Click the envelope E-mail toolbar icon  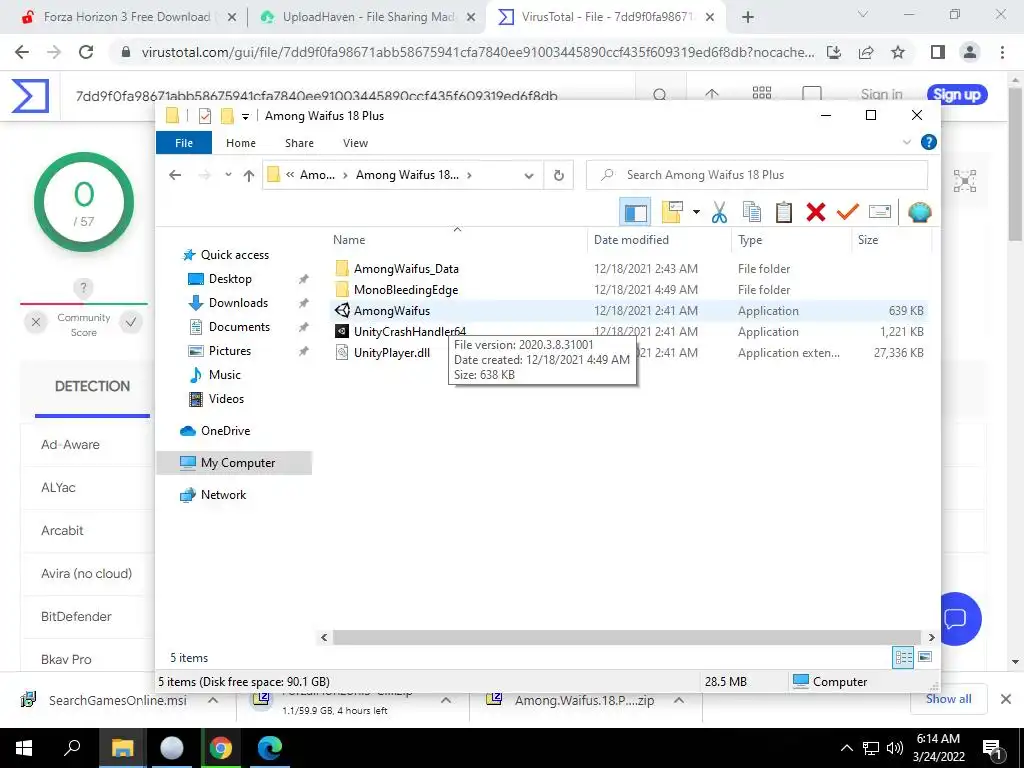click(880, 212)
